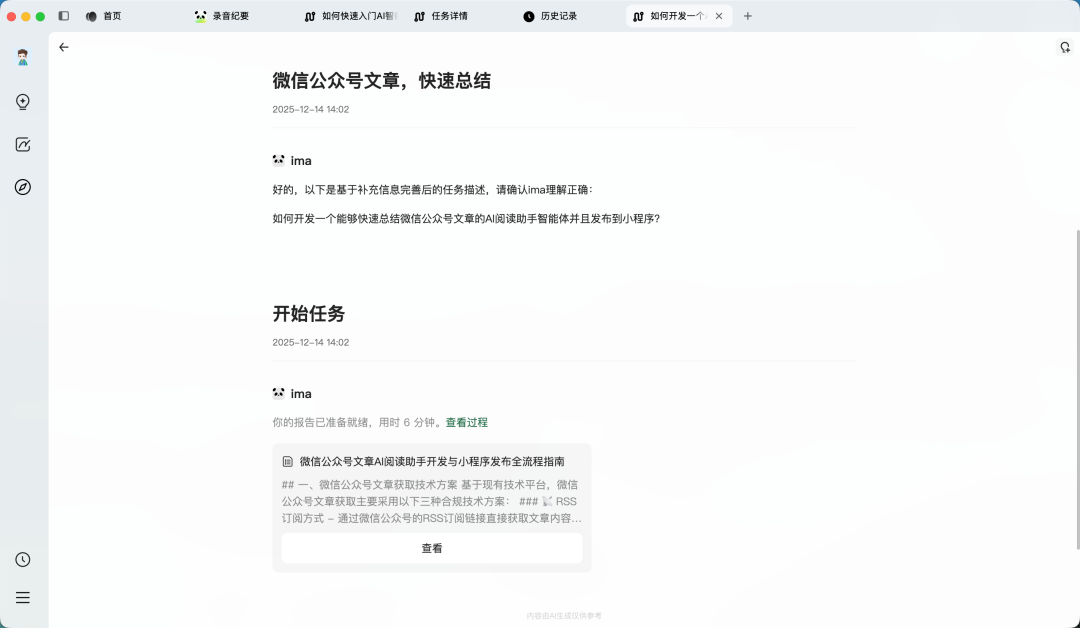Open the compass Discover icon in the sidebar
Image resolution: width=1080 pixels, height=628 pixels.
[22, 187]
